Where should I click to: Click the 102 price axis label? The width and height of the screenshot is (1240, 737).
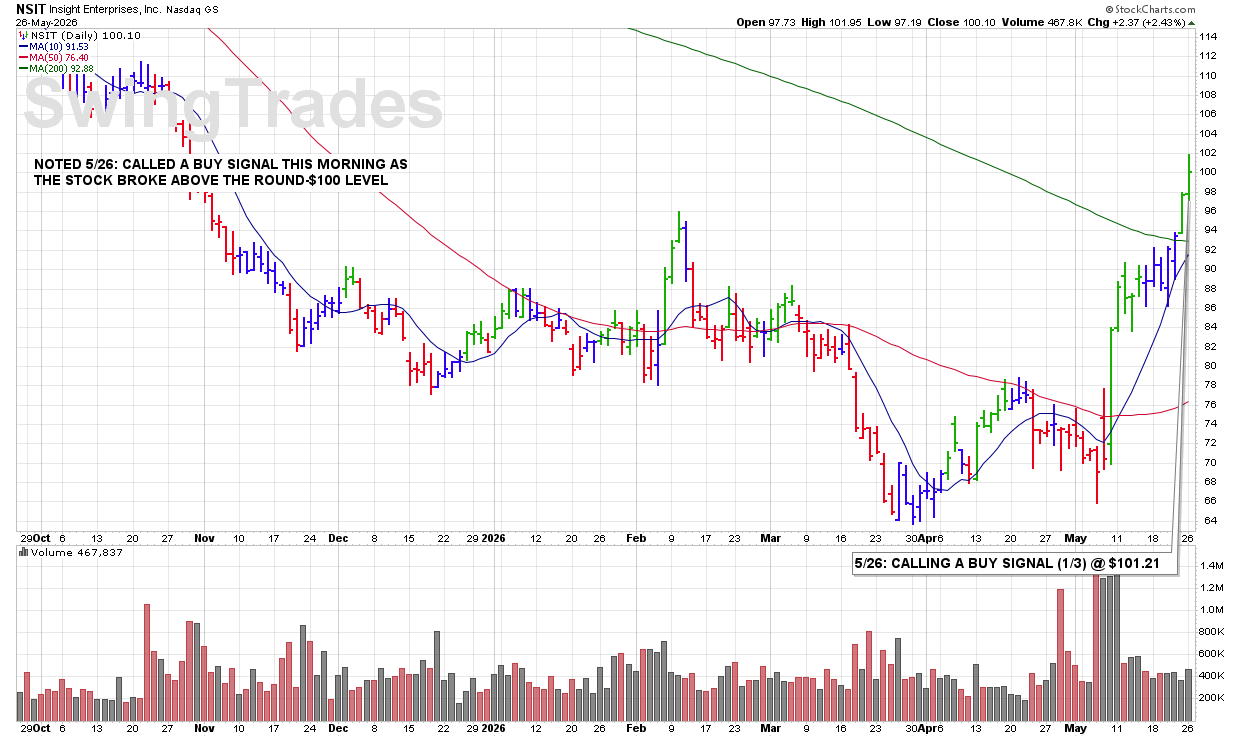(x=1208, y=153)
